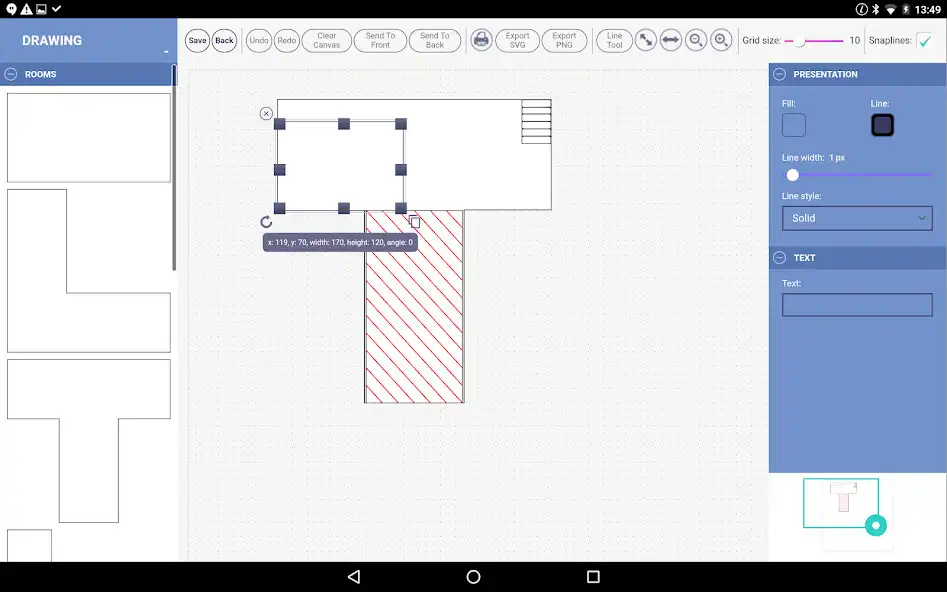The image size is (947, 592).
Task: Click the Fill color swatch
Action: coord(793,125)
